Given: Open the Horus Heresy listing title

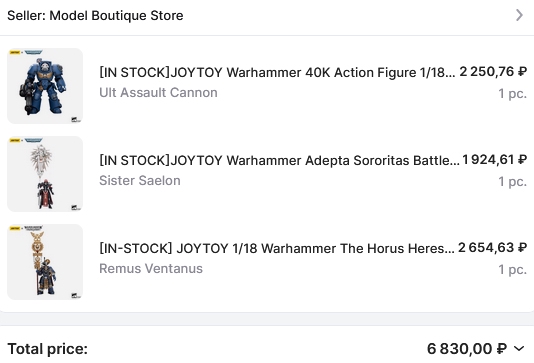Looking at the screenshot, I should click(277, 248).
